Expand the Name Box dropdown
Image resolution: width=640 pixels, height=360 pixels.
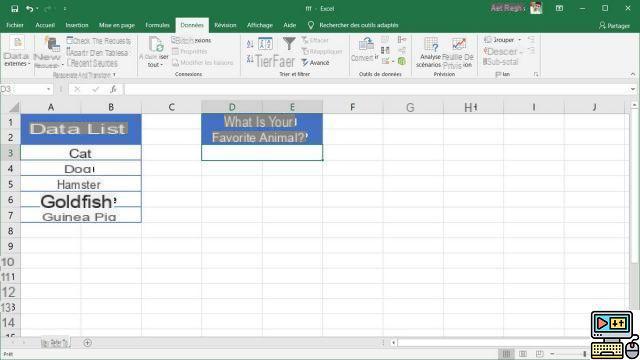click(x=49, y=89)
